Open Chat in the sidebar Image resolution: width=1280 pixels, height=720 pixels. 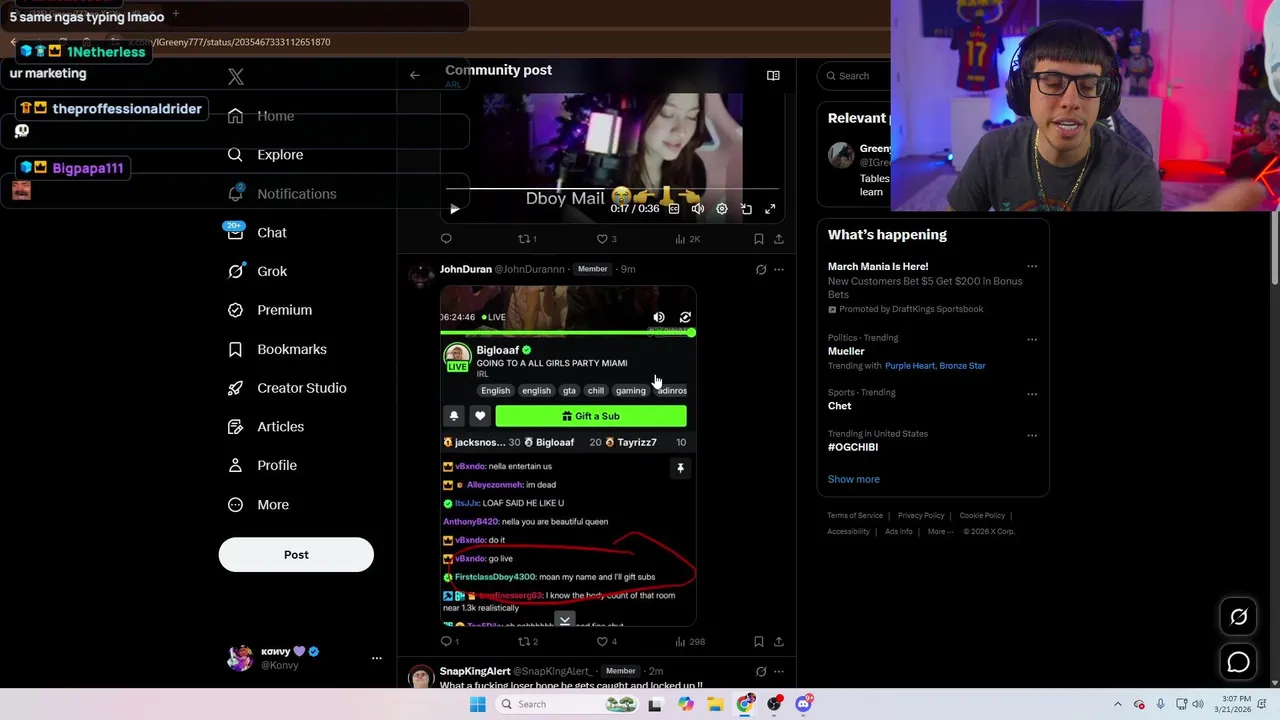pos(257,233)
